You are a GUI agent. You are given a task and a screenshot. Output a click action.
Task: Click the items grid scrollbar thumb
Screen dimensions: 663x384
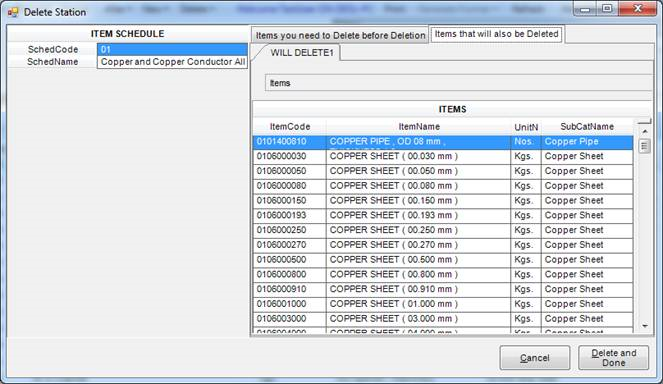pos(644,146)
